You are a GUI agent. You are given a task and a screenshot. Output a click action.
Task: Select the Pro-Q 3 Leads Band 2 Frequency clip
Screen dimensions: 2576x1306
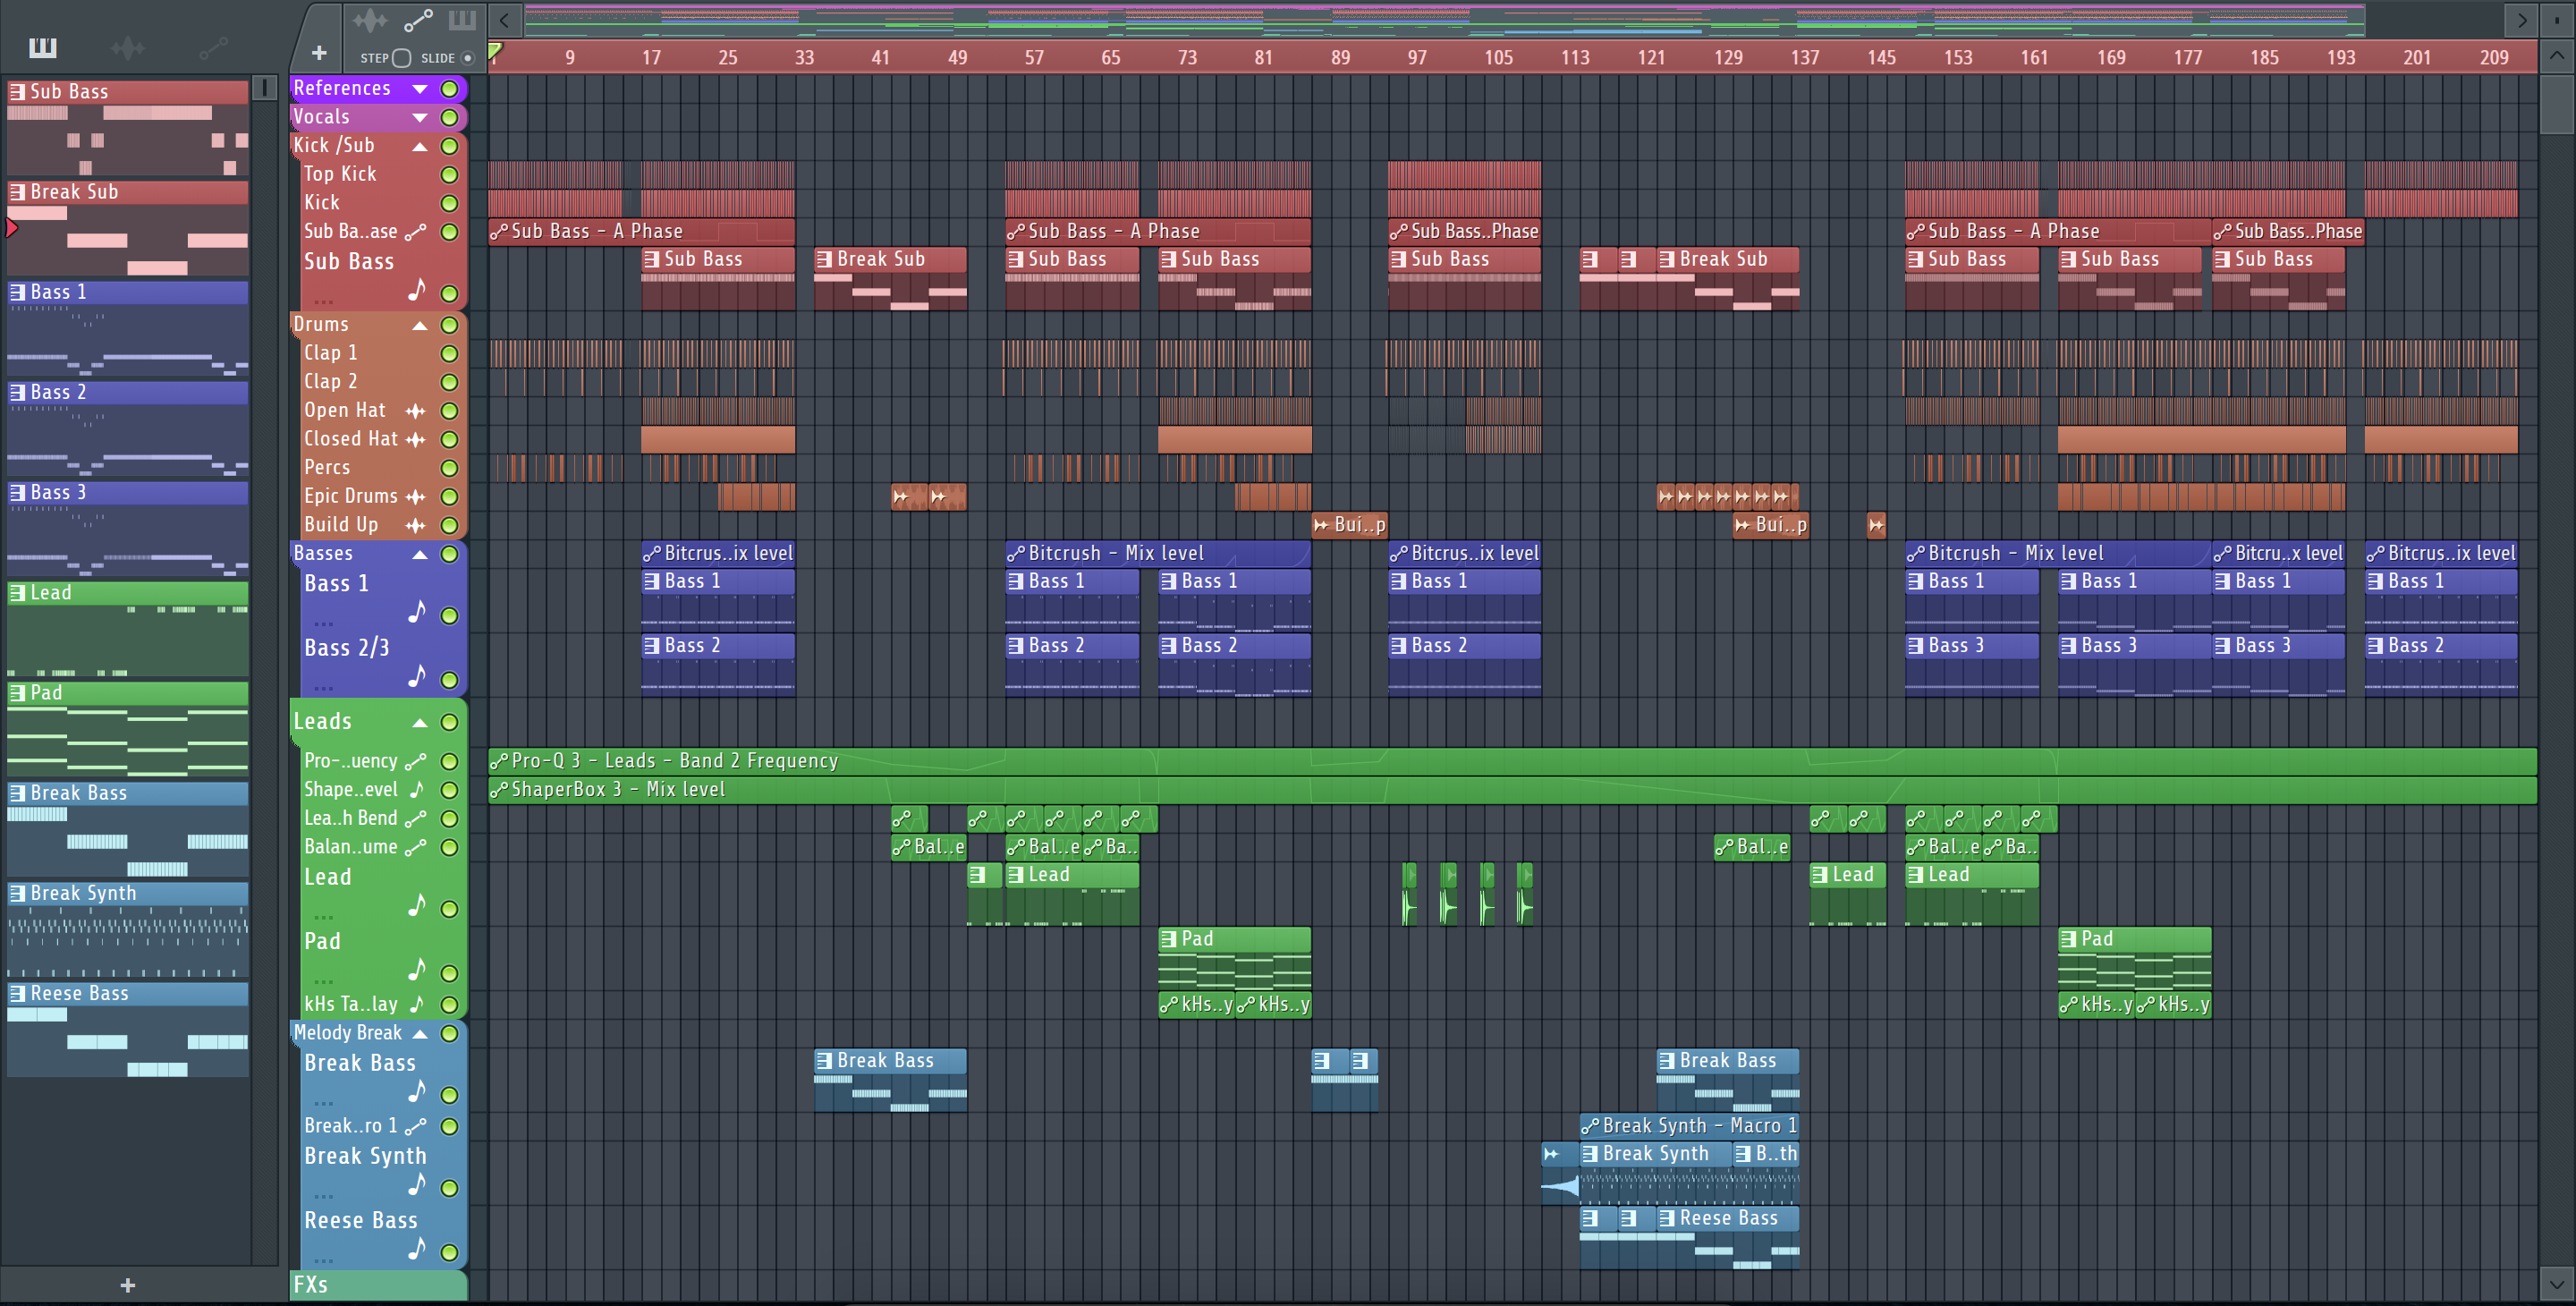click(1512, 761)
